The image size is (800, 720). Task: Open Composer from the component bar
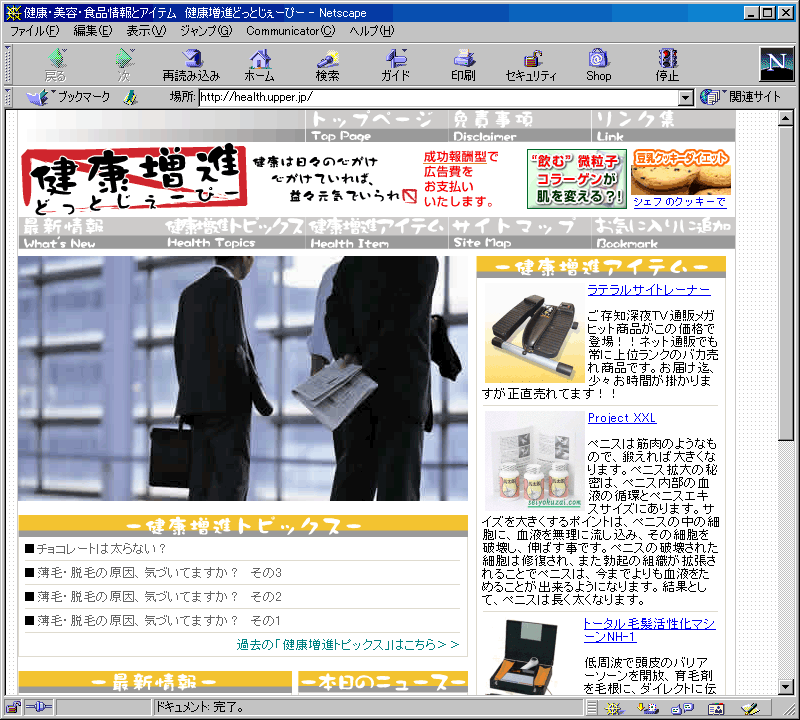point(750,708)
